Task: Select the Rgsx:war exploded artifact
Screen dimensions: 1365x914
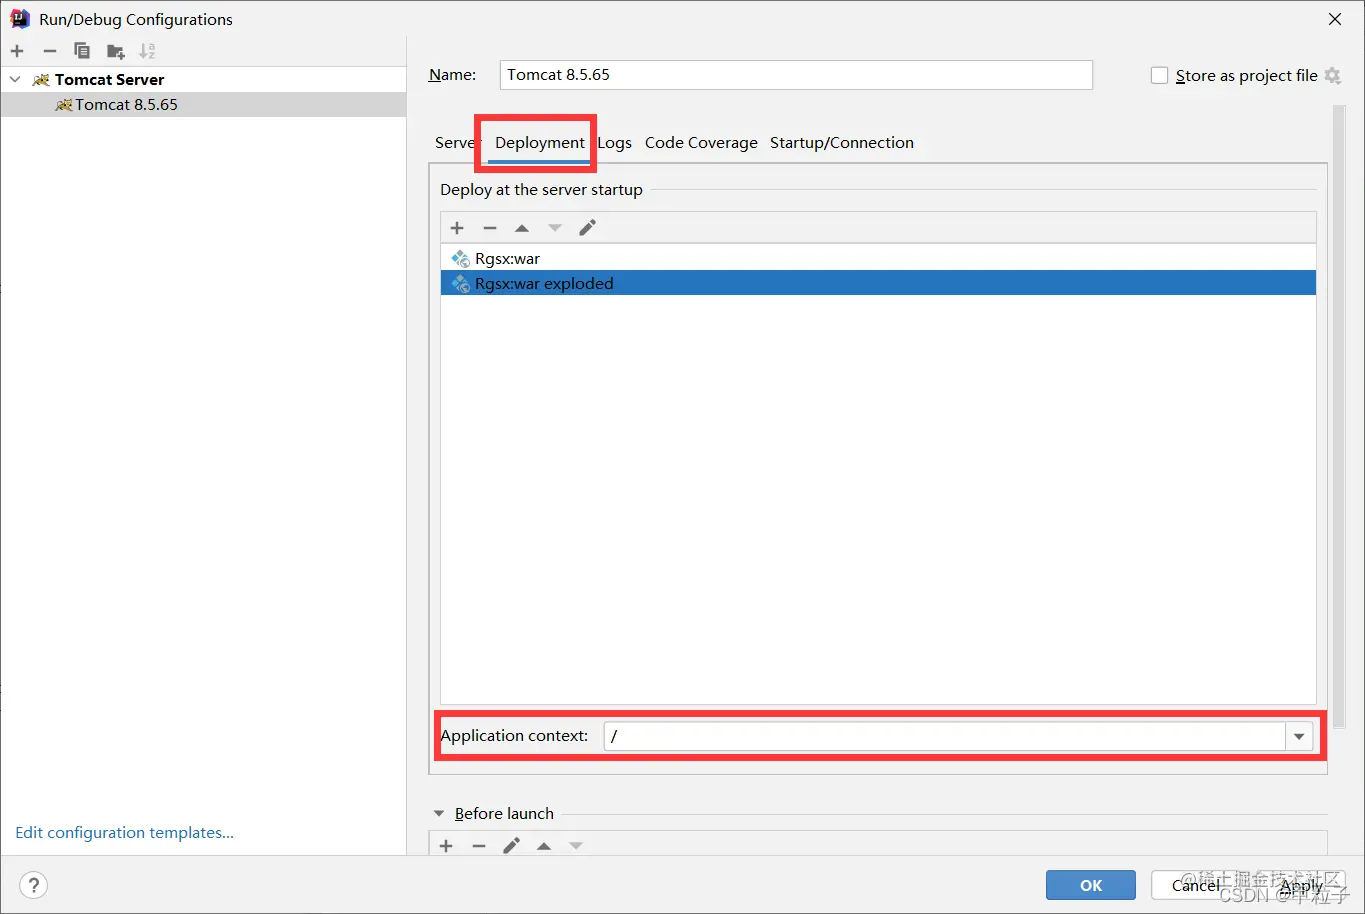Action: pos(878,283)
